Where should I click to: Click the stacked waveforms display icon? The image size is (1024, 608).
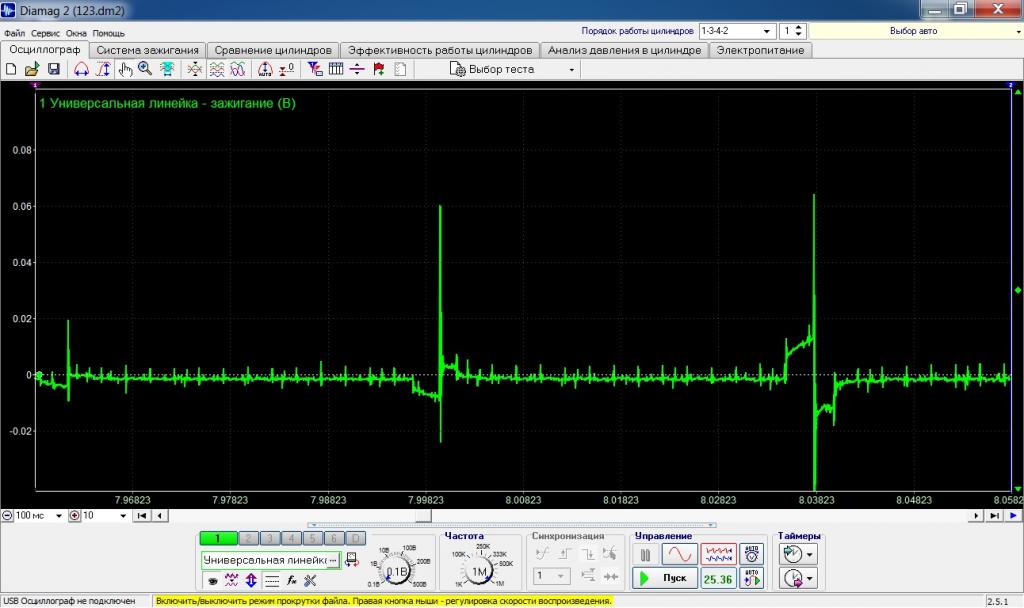217,69
